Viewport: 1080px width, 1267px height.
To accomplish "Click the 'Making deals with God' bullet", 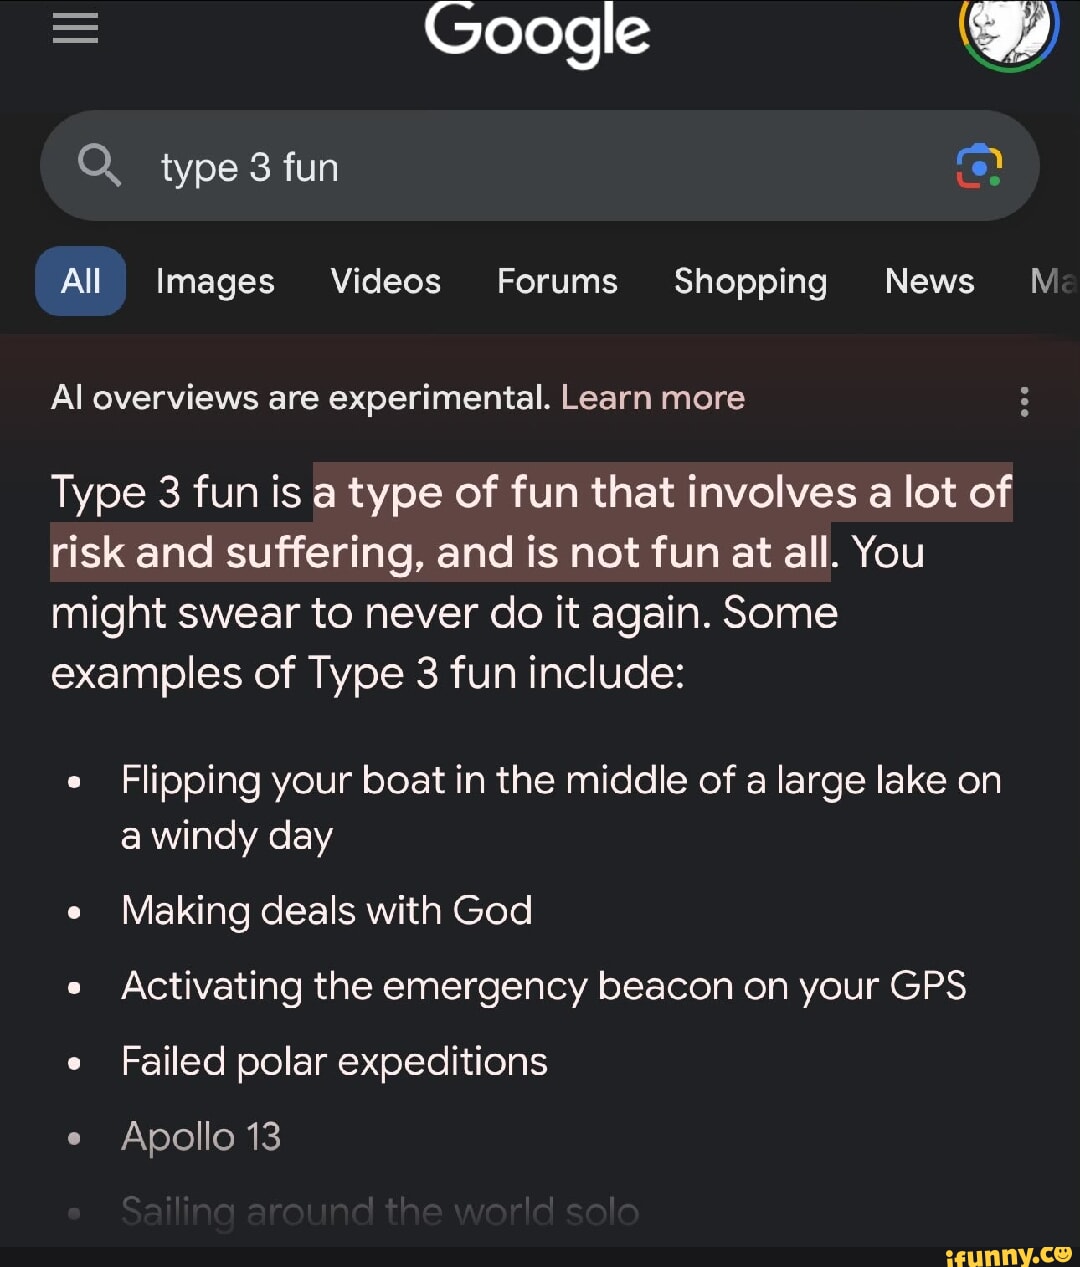I will (x=326, y=911).
